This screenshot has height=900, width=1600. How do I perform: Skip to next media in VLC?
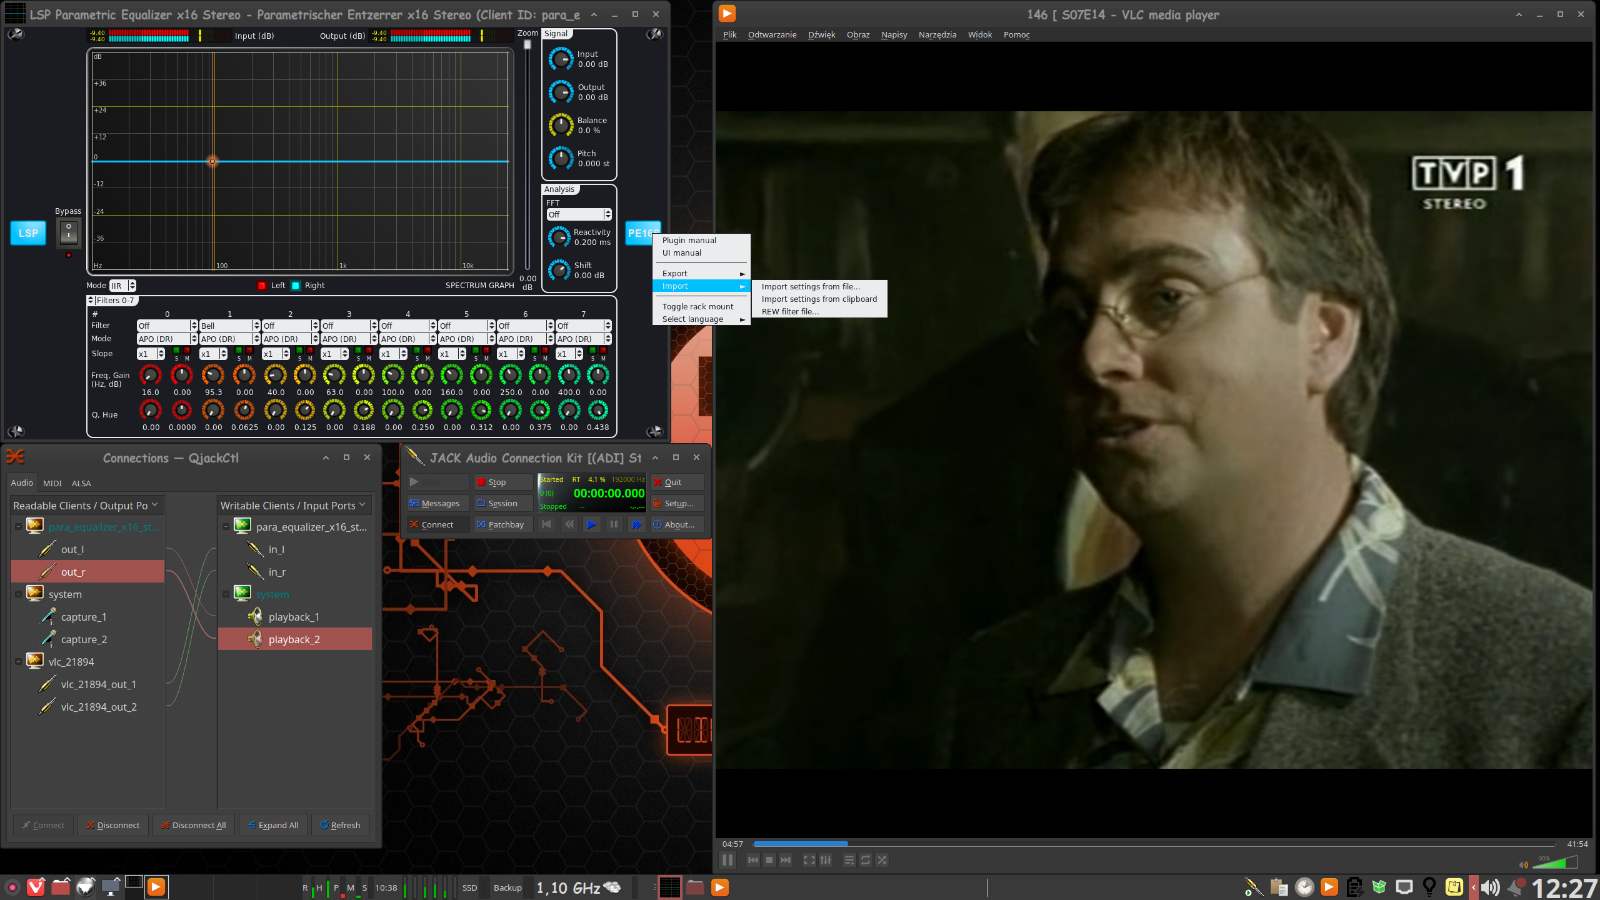tap(786, 860)
